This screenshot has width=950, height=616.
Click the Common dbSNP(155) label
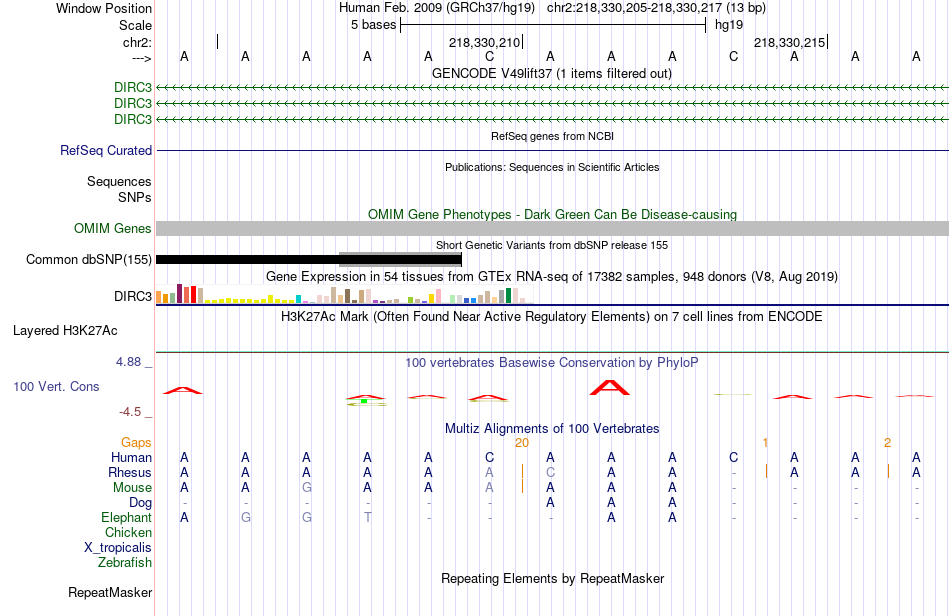(x=88, y=259)
